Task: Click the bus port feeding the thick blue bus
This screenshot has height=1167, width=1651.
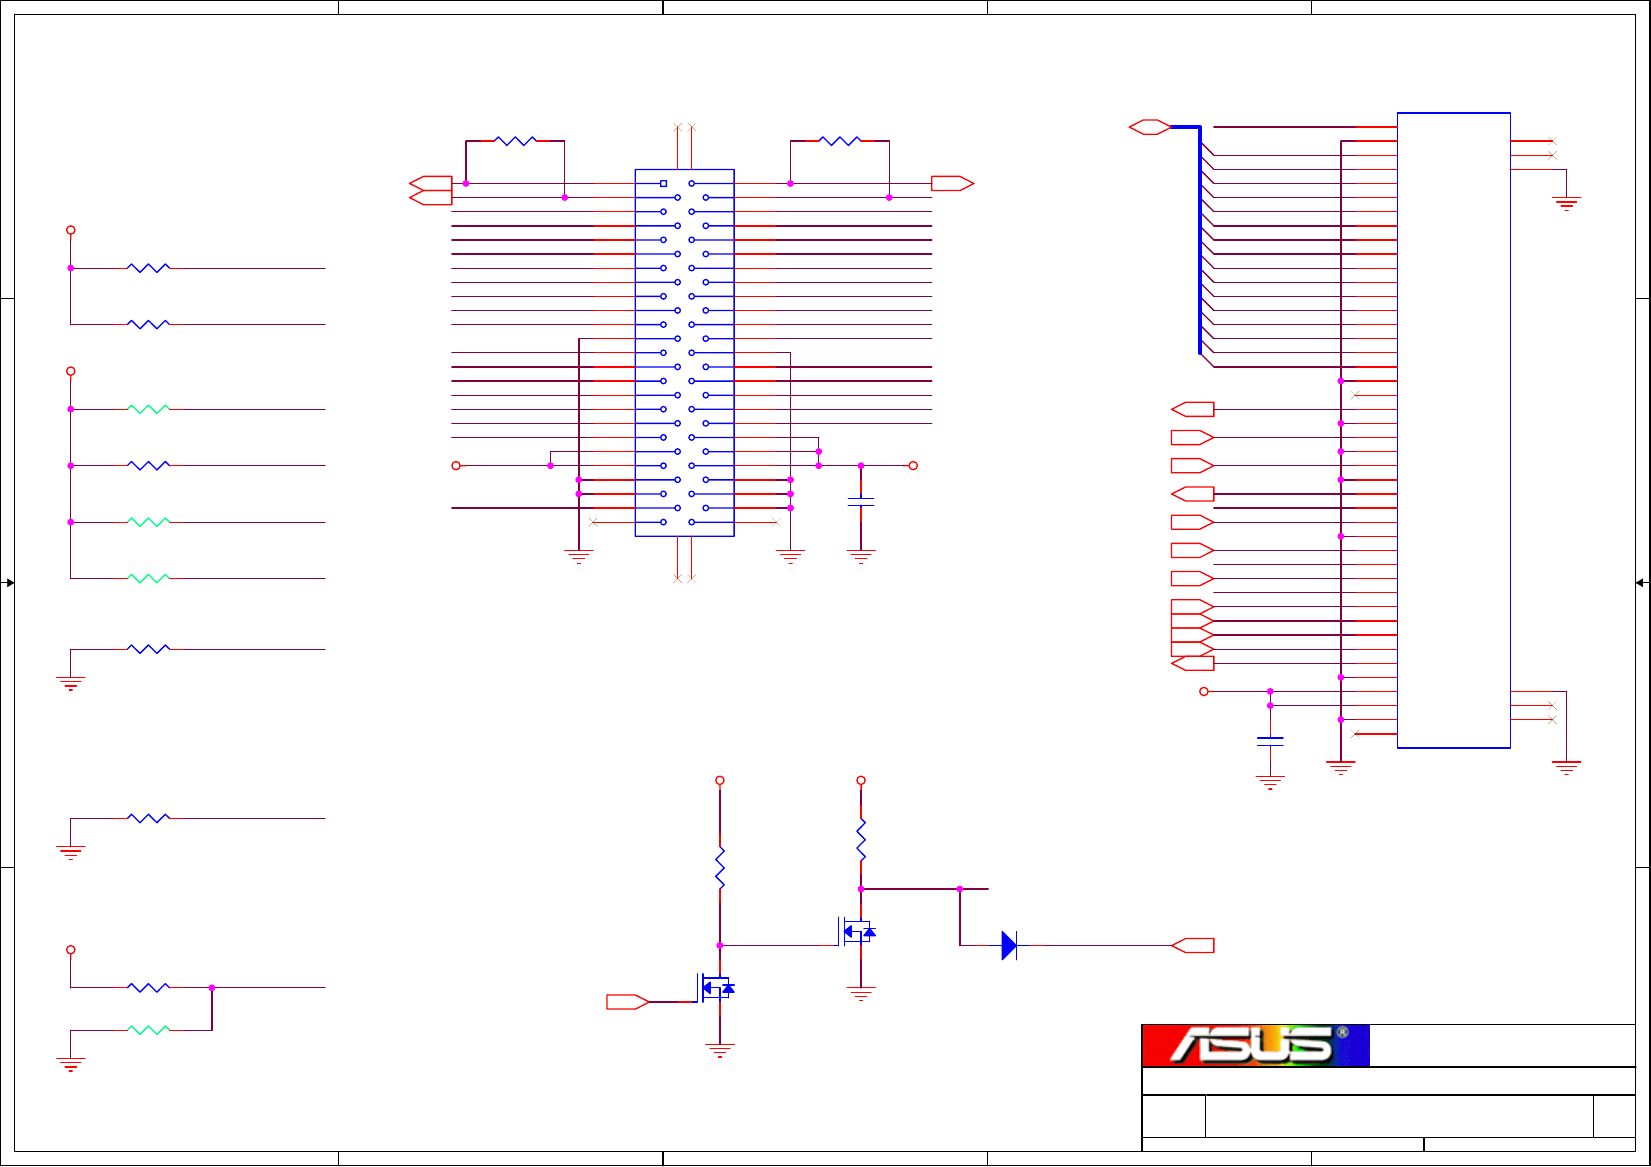Action: (1150, 127)
